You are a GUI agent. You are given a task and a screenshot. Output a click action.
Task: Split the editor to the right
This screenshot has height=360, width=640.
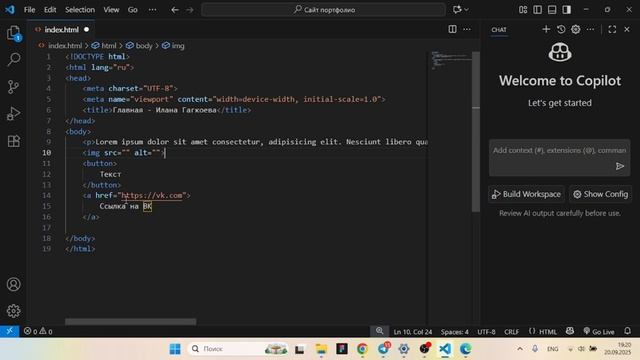452,29
